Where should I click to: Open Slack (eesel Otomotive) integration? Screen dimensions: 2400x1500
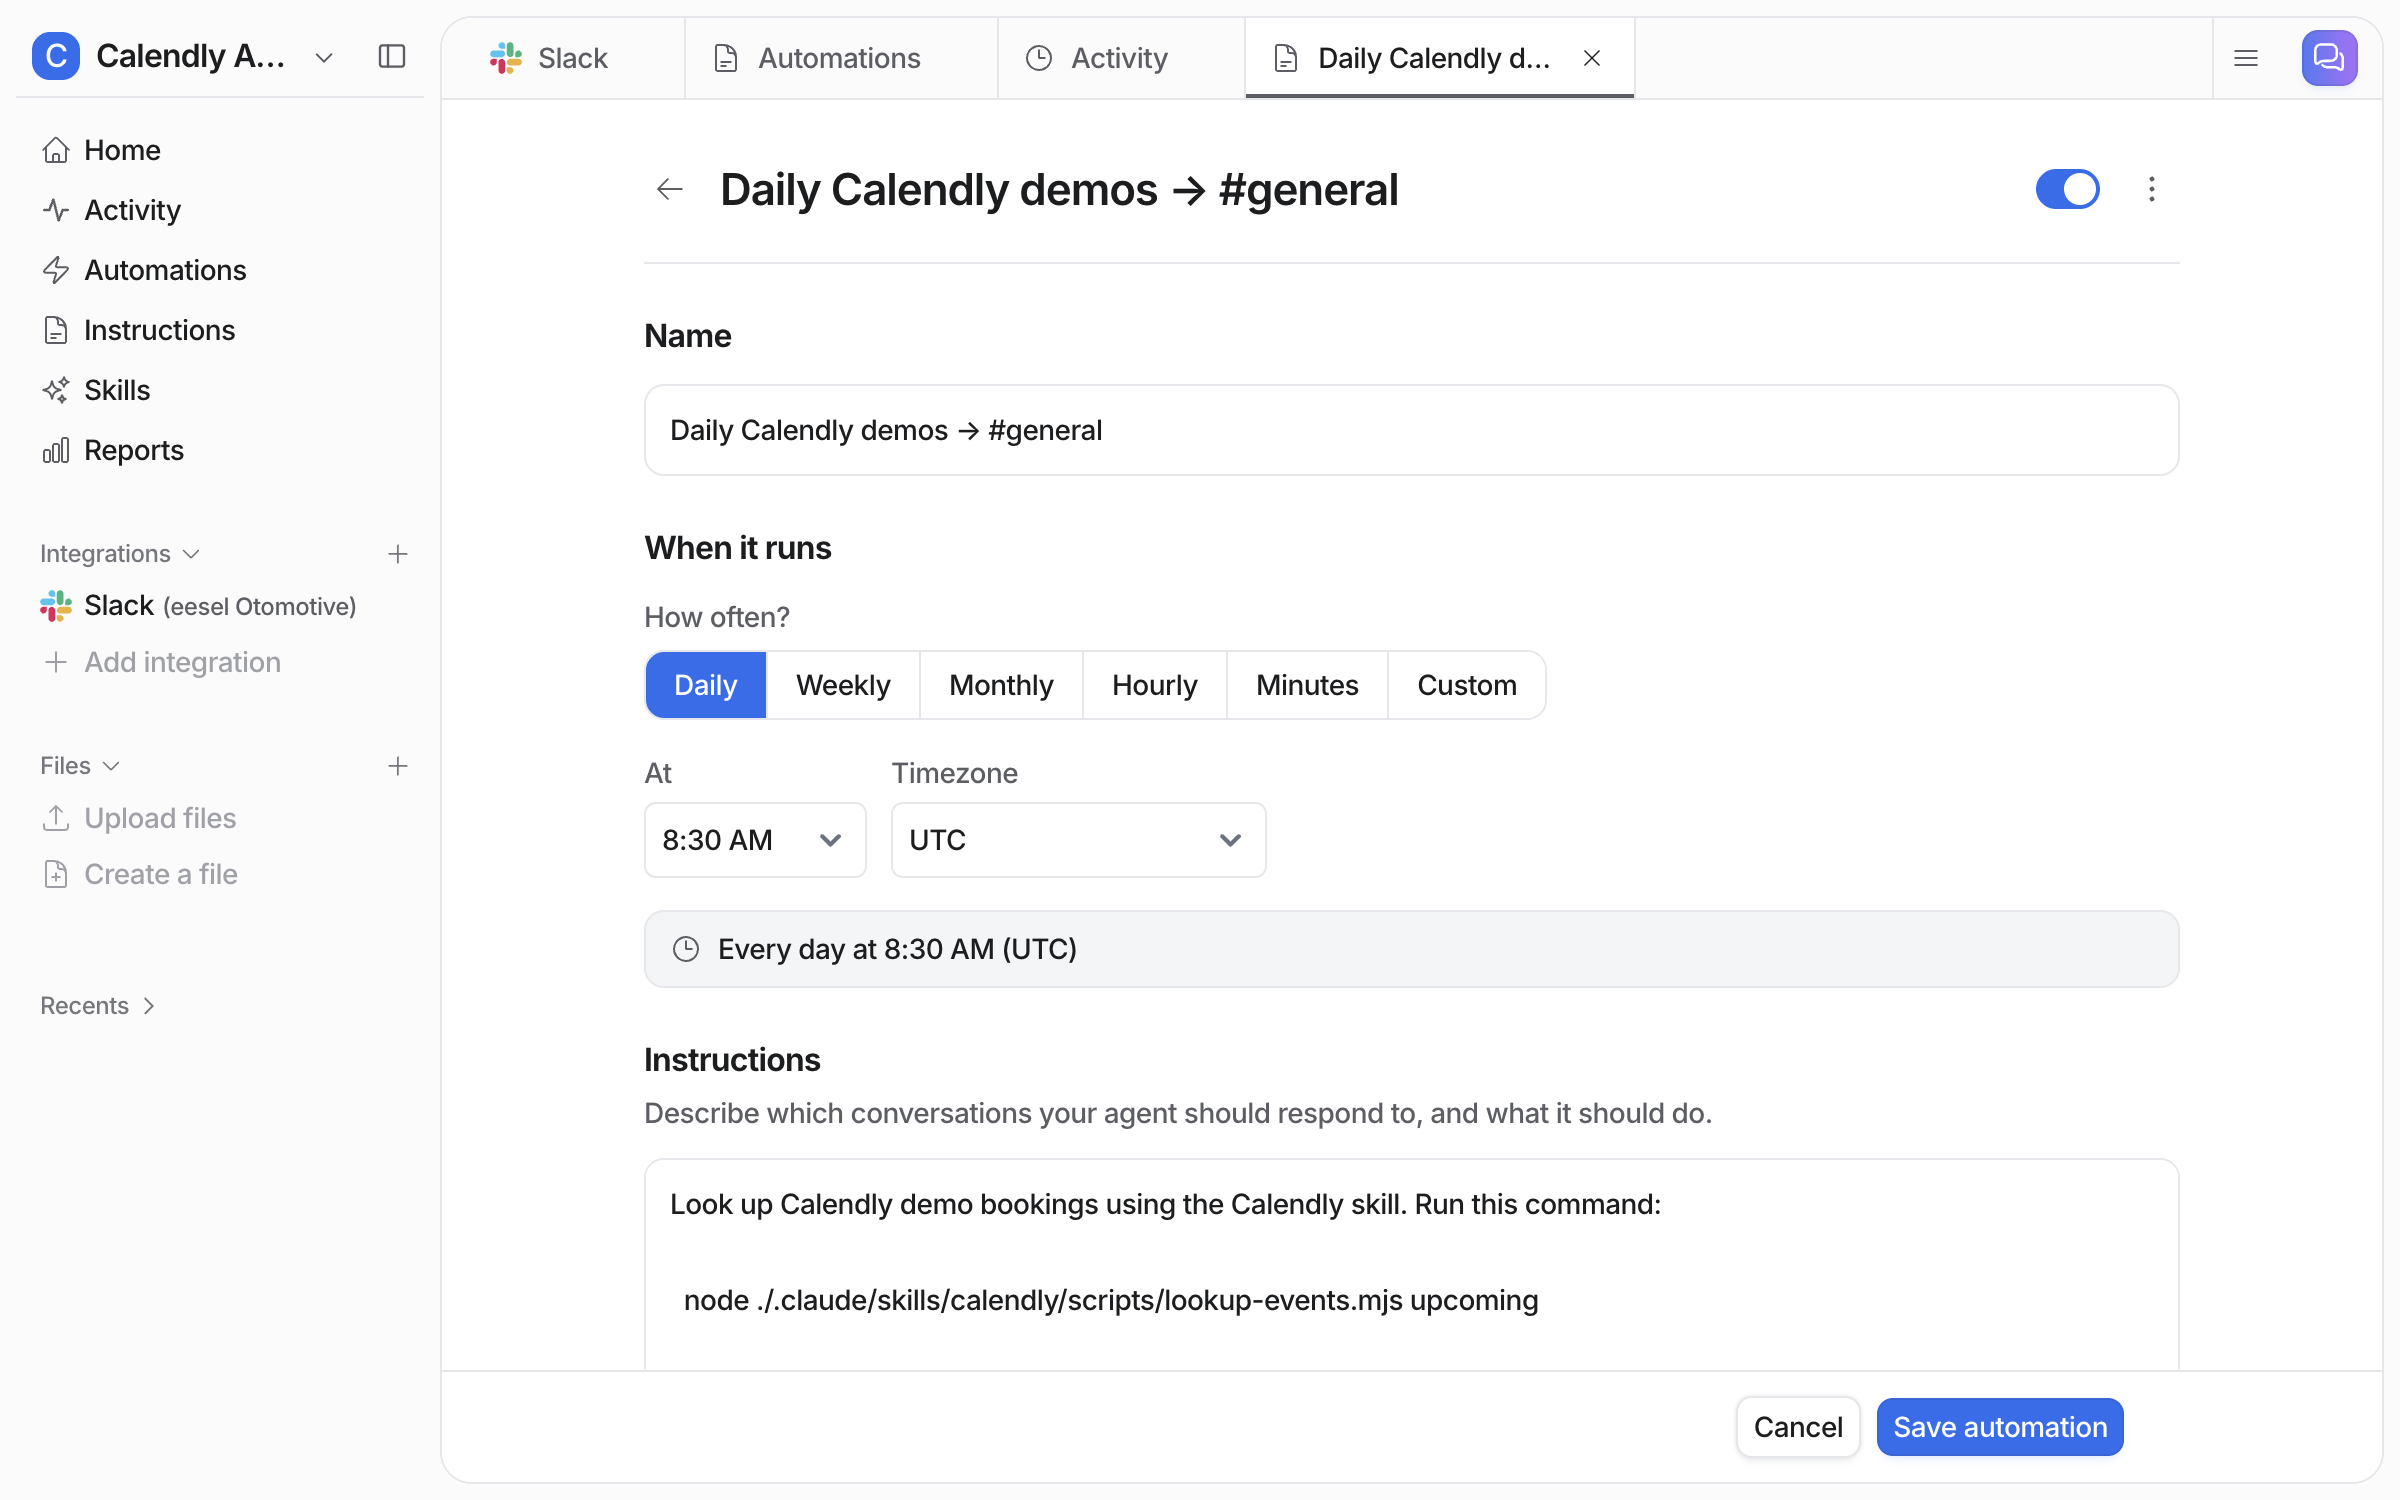click(x=198, y=606)
